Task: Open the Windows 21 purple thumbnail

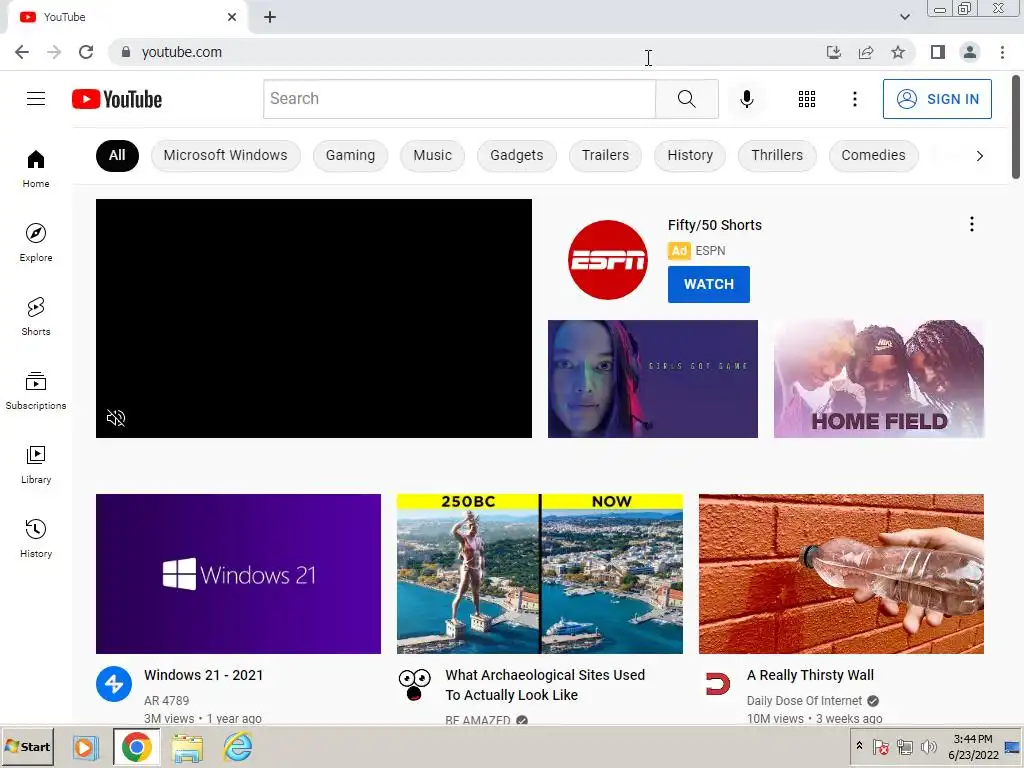Action: pos(238,573)
